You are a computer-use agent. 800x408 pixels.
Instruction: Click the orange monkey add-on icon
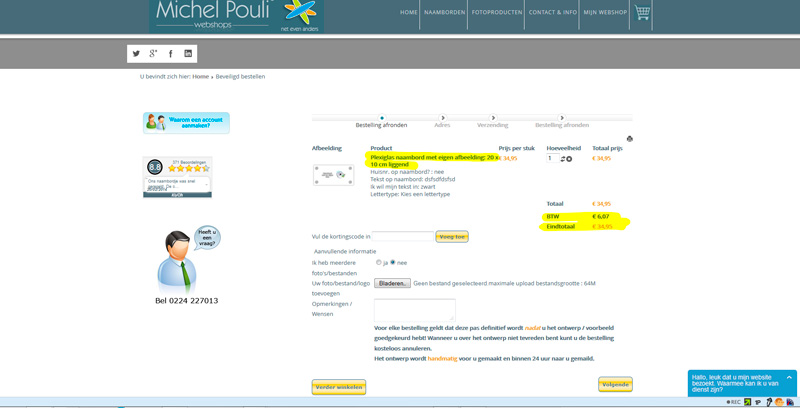779,402
